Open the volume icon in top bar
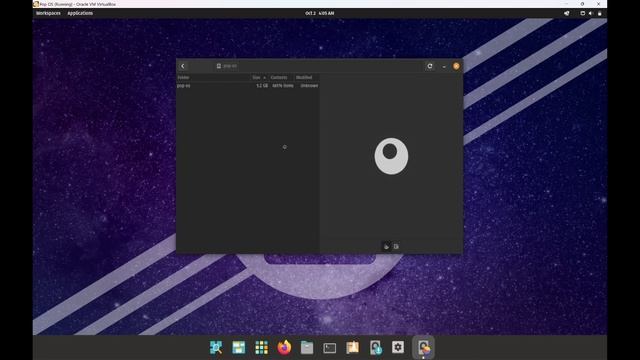This screenshot has width=640, height=360. click(x=591, y=13)
